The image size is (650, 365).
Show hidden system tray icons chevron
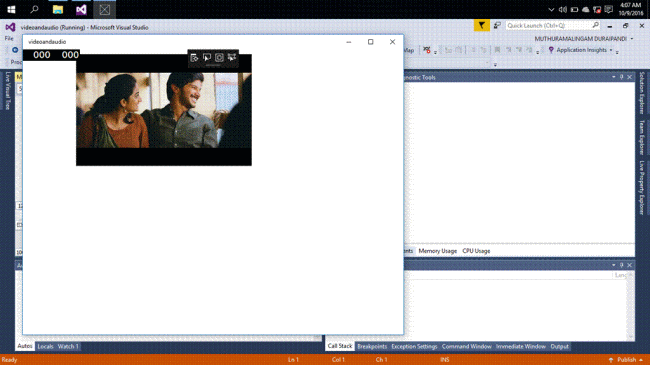tap(551, 10)
